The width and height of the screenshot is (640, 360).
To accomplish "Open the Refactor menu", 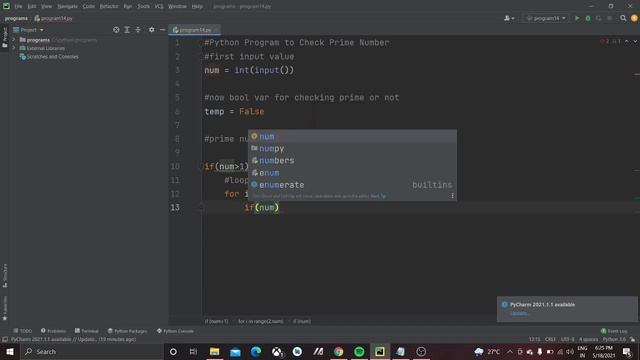I will point(109,7).
